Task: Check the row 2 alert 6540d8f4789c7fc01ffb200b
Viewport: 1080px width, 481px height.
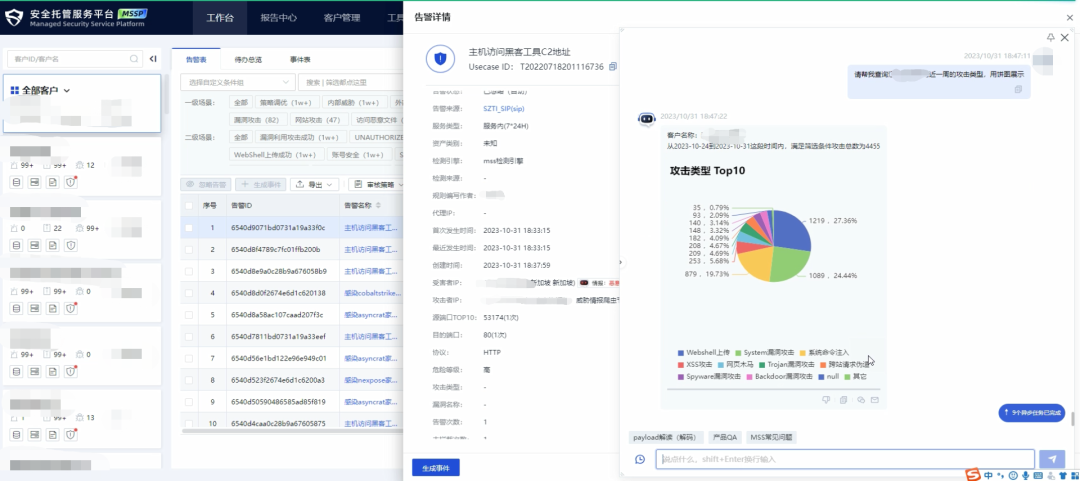Action: coord(189,249)
